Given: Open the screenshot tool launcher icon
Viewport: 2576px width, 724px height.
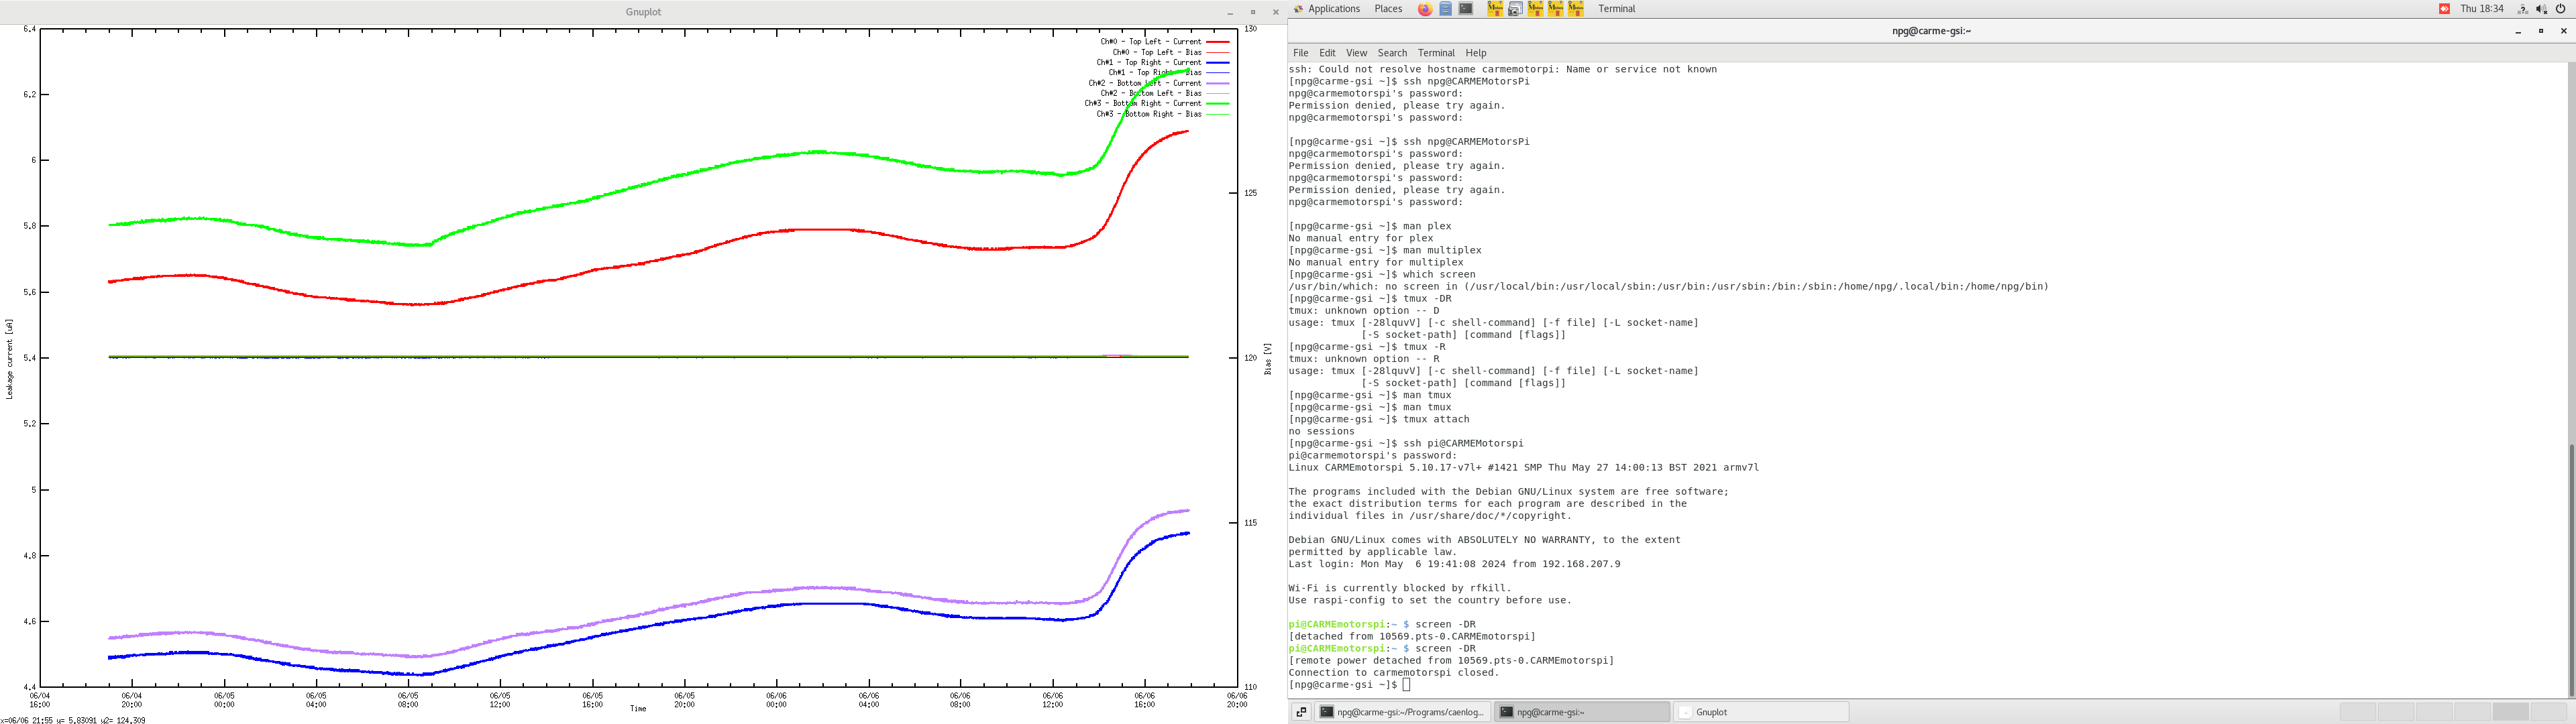Looking at the screenshot, I should point(1515,9).
